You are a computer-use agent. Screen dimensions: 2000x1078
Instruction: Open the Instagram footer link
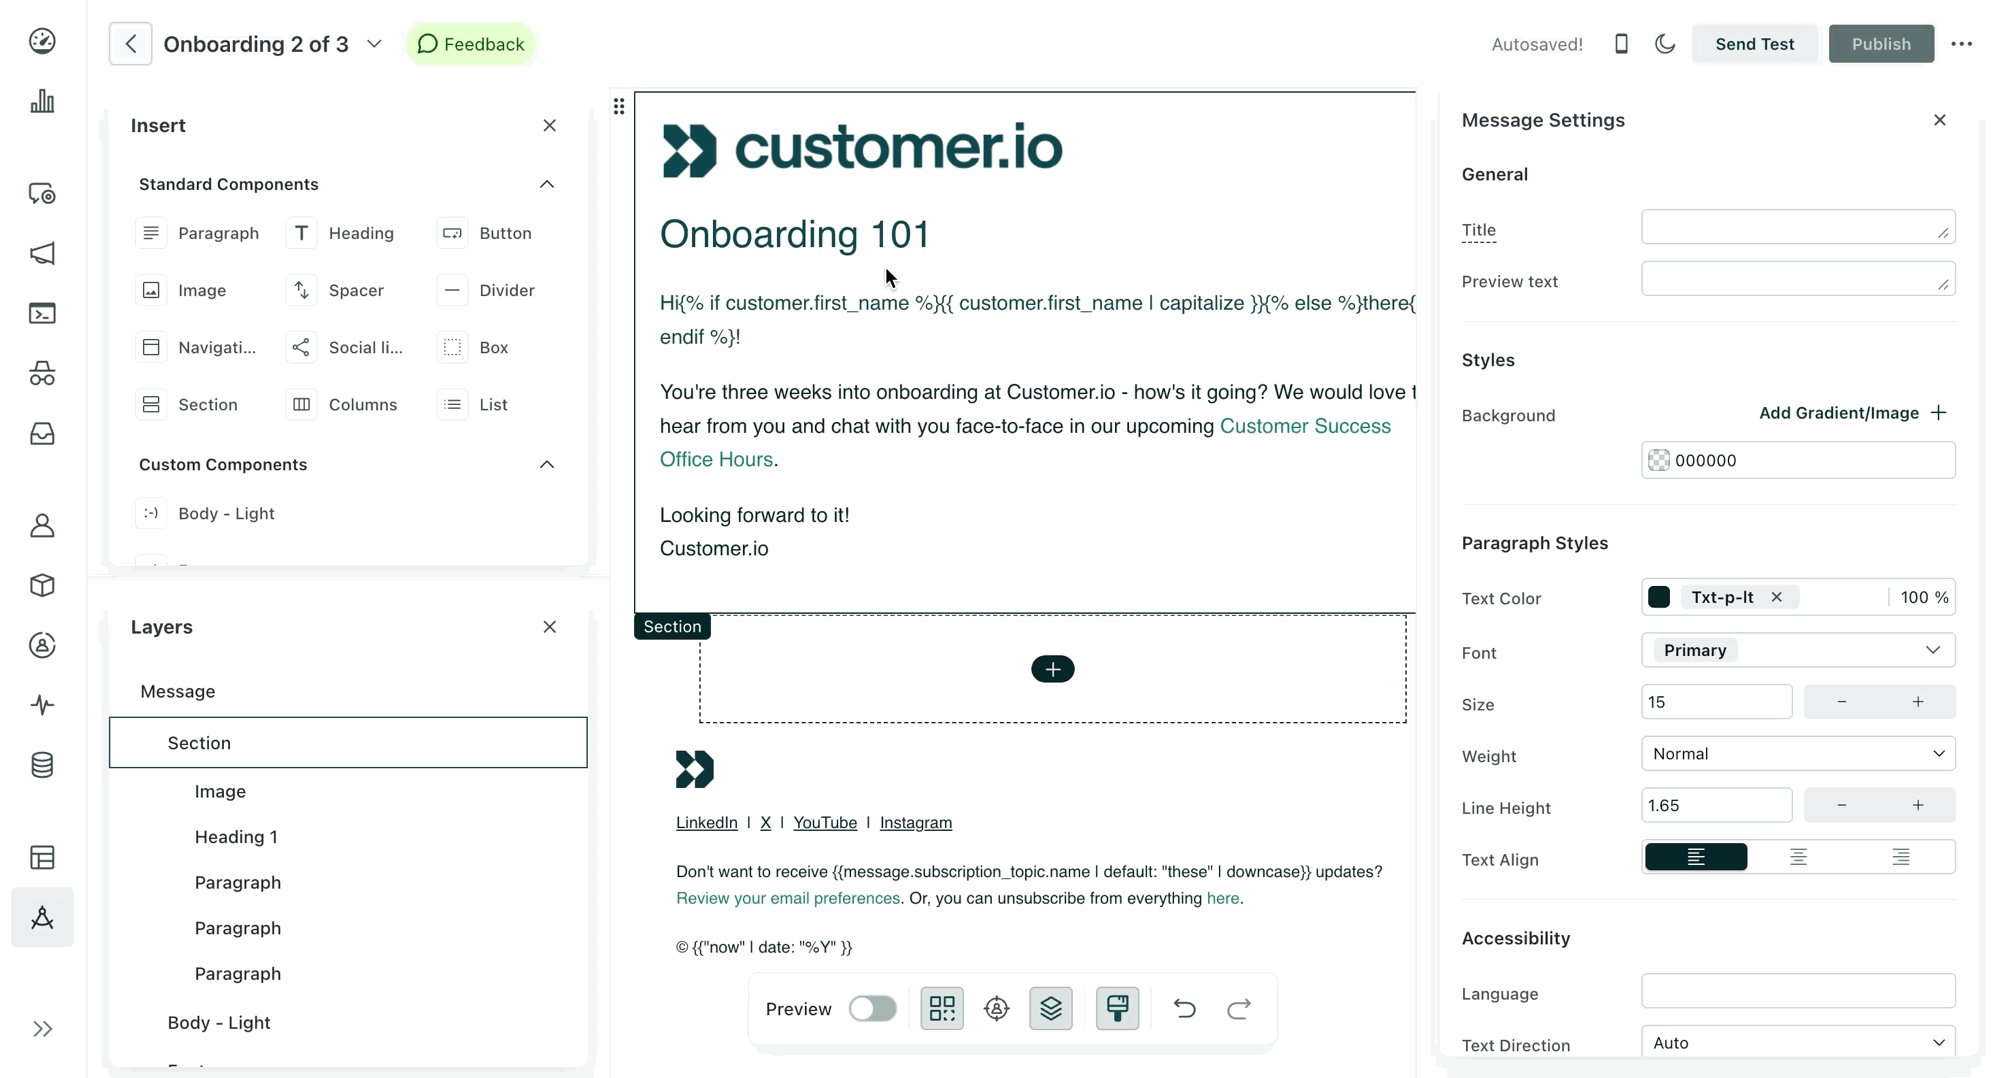(915, 822)
